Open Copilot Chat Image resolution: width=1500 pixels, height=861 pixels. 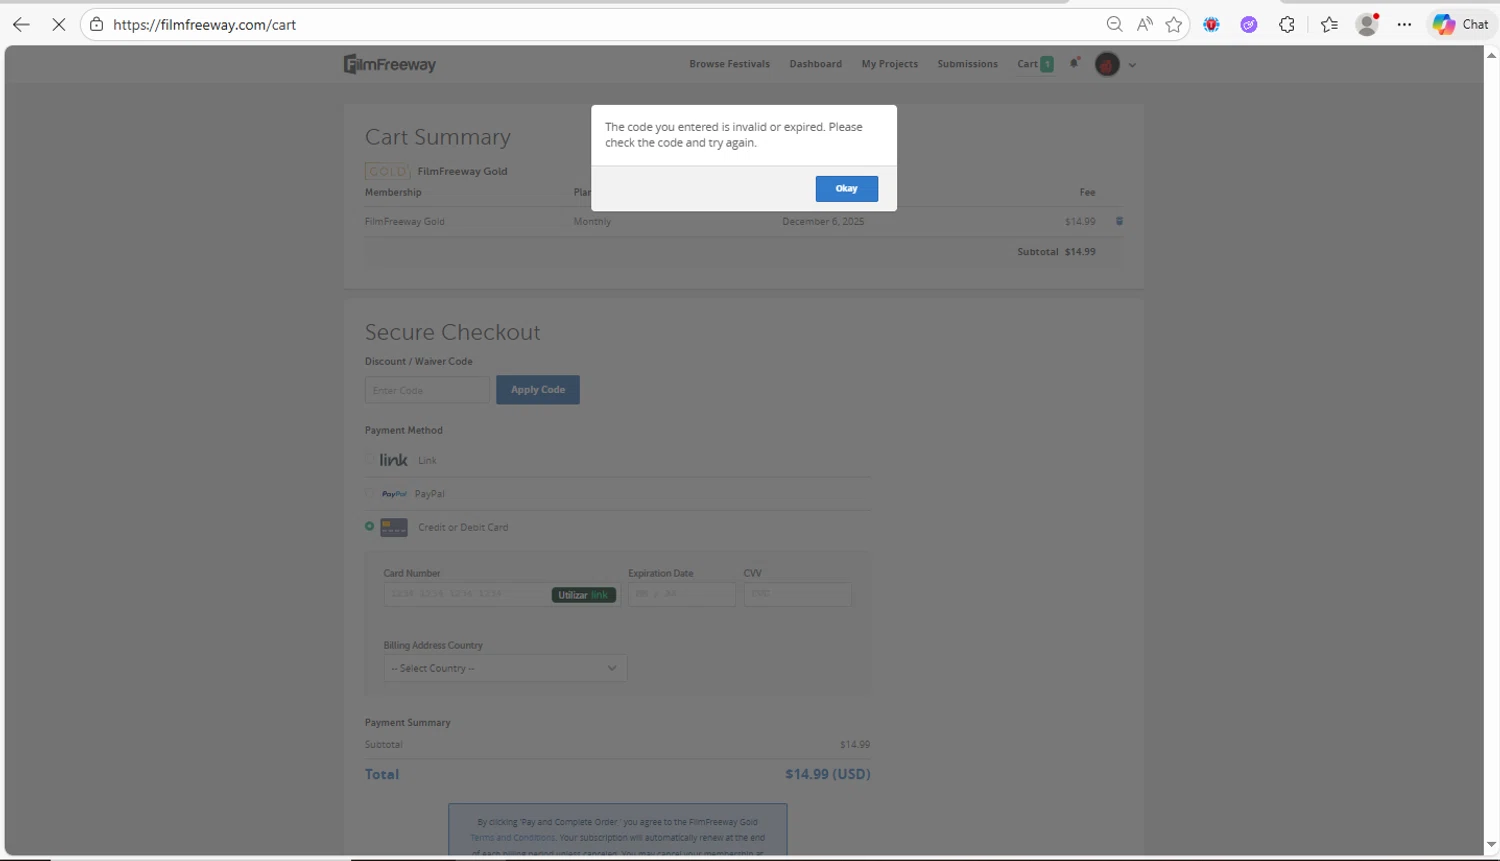click(x=1460, y=24)
